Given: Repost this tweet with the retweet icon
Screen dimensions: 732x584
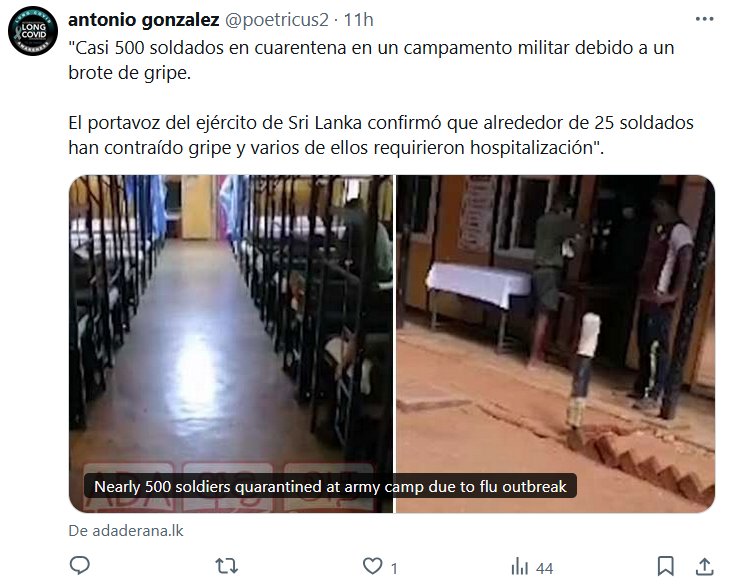Looking at the screenshot, I should [226, 566].
